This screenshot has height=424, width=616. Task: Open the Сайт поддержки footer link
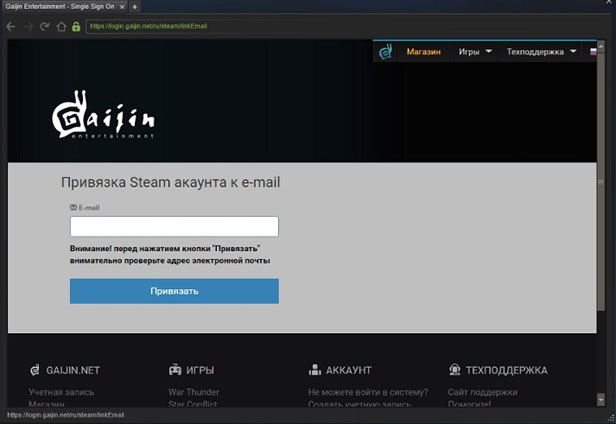point(482,392)
